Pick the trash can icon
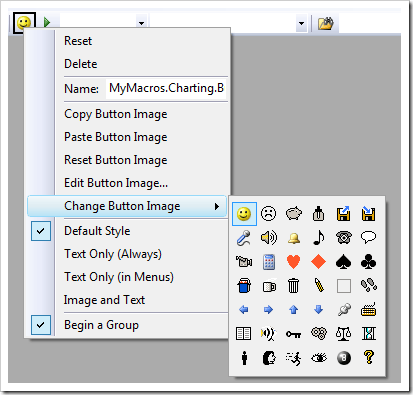The width and height of the screenshot is (413, 395). click(294, 286)
